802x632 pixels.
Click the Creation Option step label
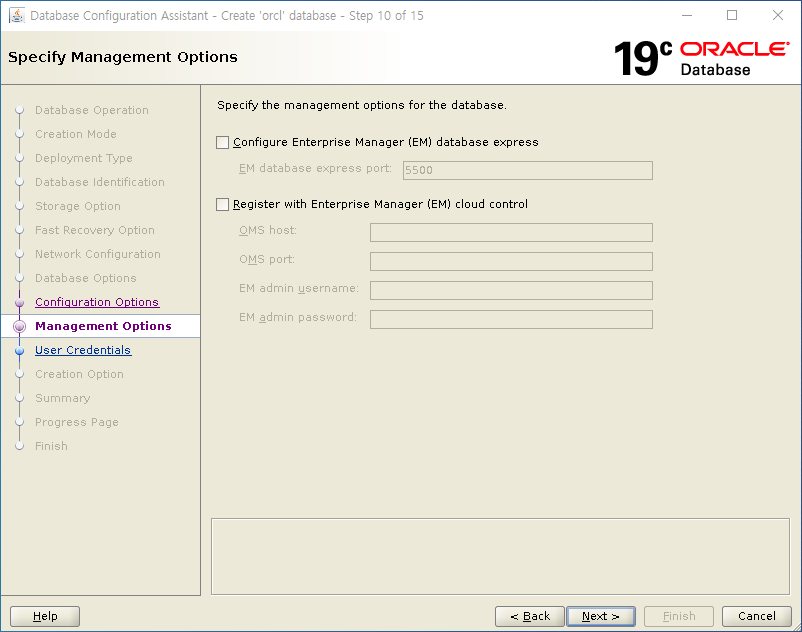point(79,374)
